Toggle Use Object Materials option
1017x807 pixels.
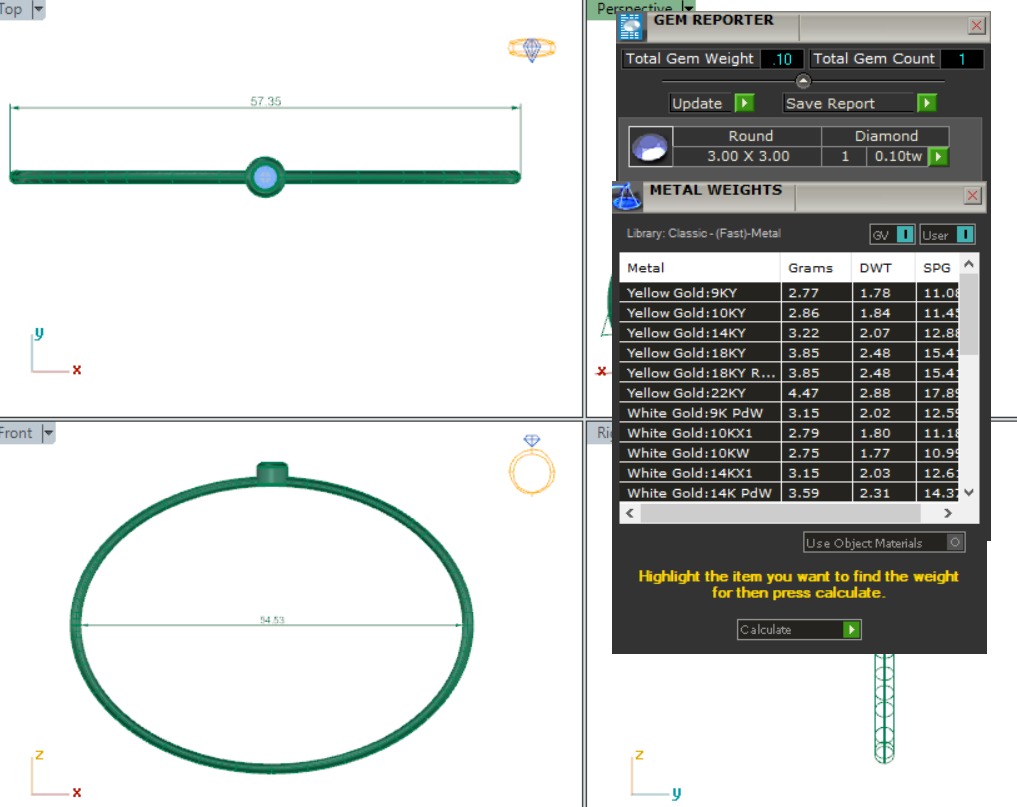[955, 542]
